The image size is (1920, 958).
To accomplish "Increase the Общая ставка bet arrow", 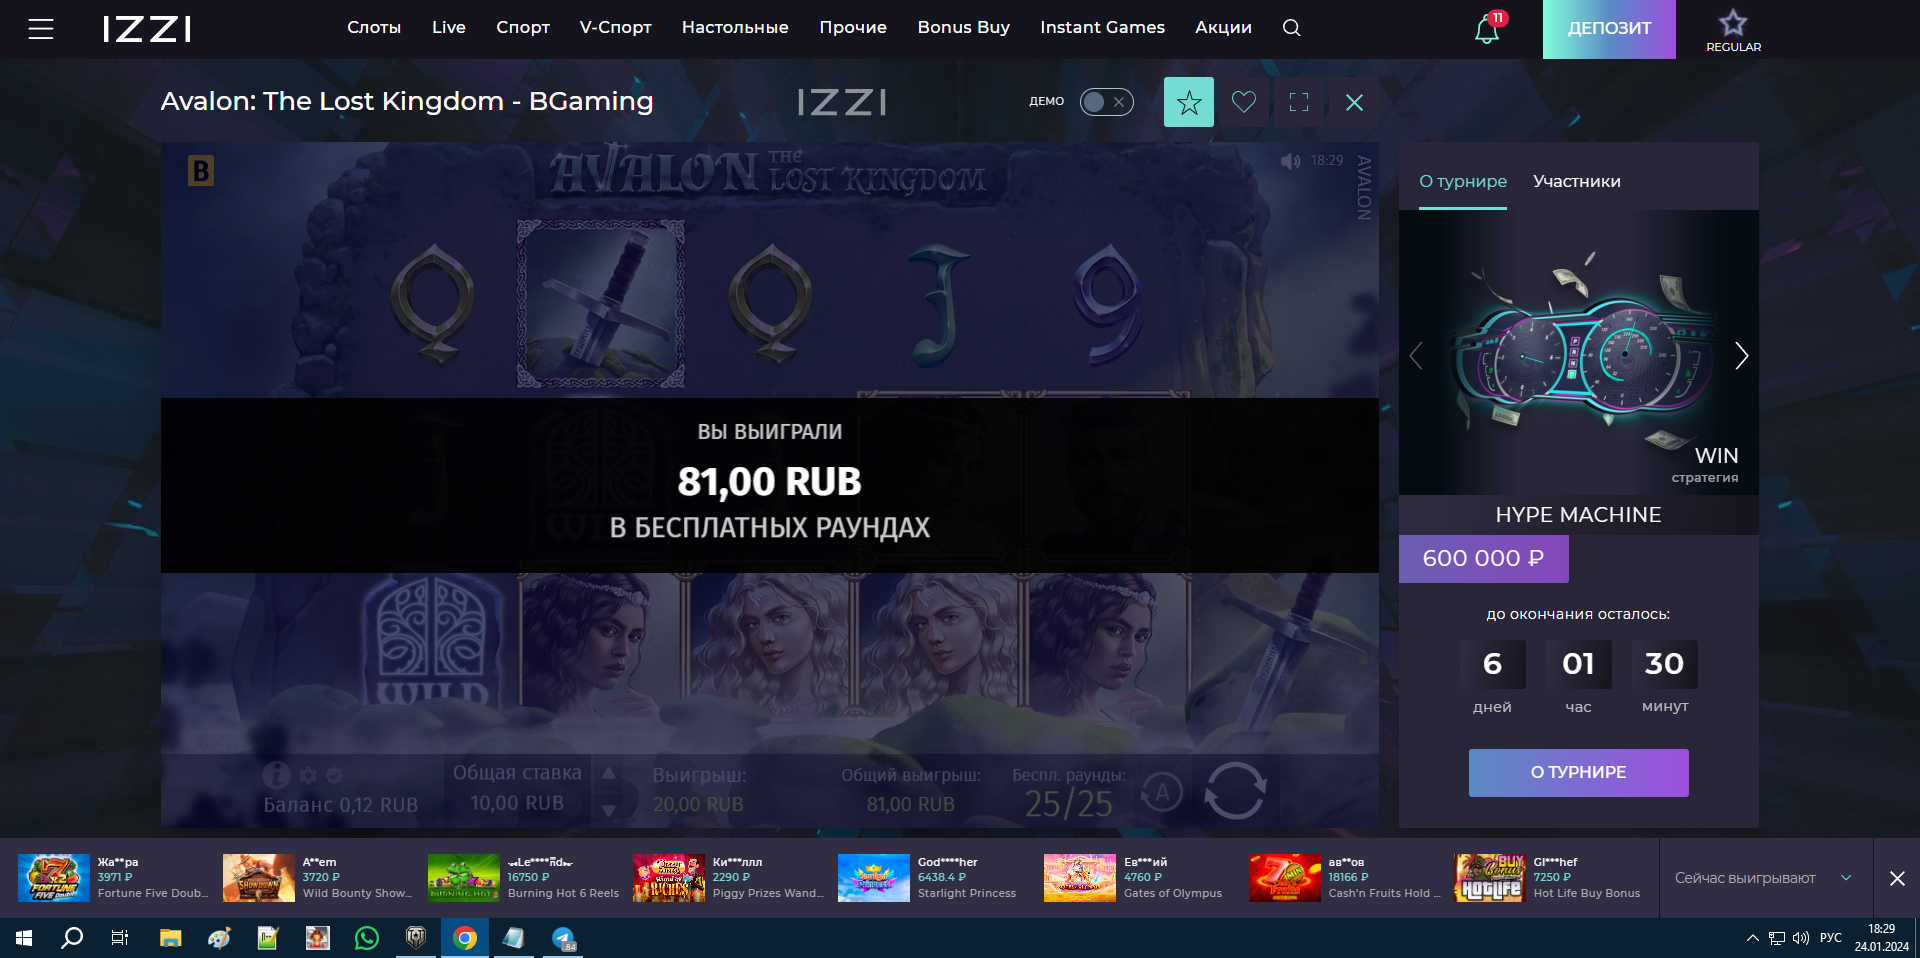I will pos(608,773).
